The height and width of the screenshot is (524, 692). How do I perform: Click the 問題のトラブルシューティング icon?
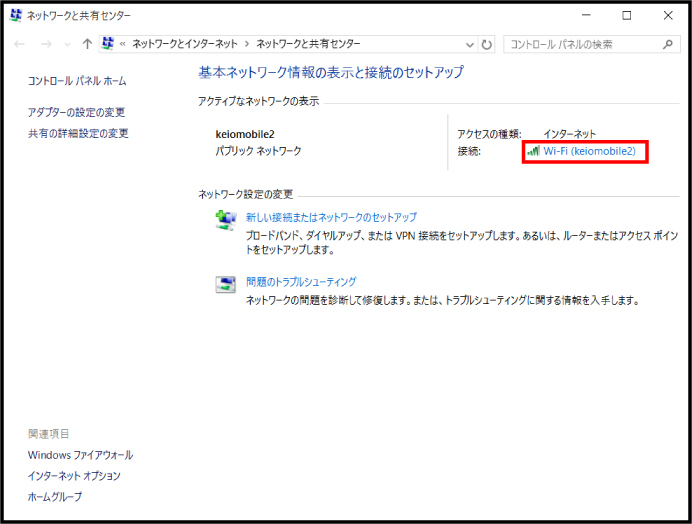coord(226,286)
